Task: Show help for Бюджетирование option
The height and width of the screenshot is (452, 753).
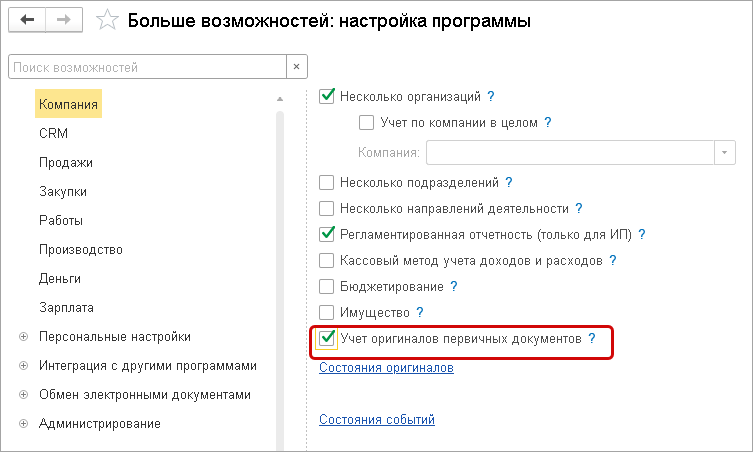Action: pyautogui.click(x=453, y=286)
